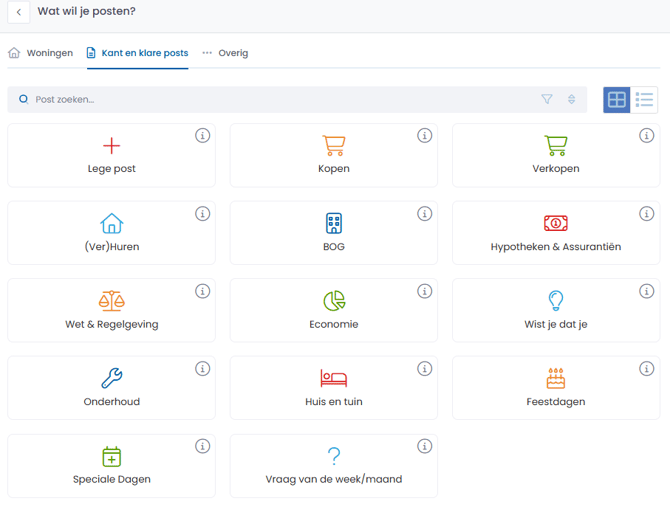Image resolution: width=670 pixels, height=518 pixels.
Task: Choose the Kopen shopping cart card
Action: pyautogui.click(x=334, y=155)
